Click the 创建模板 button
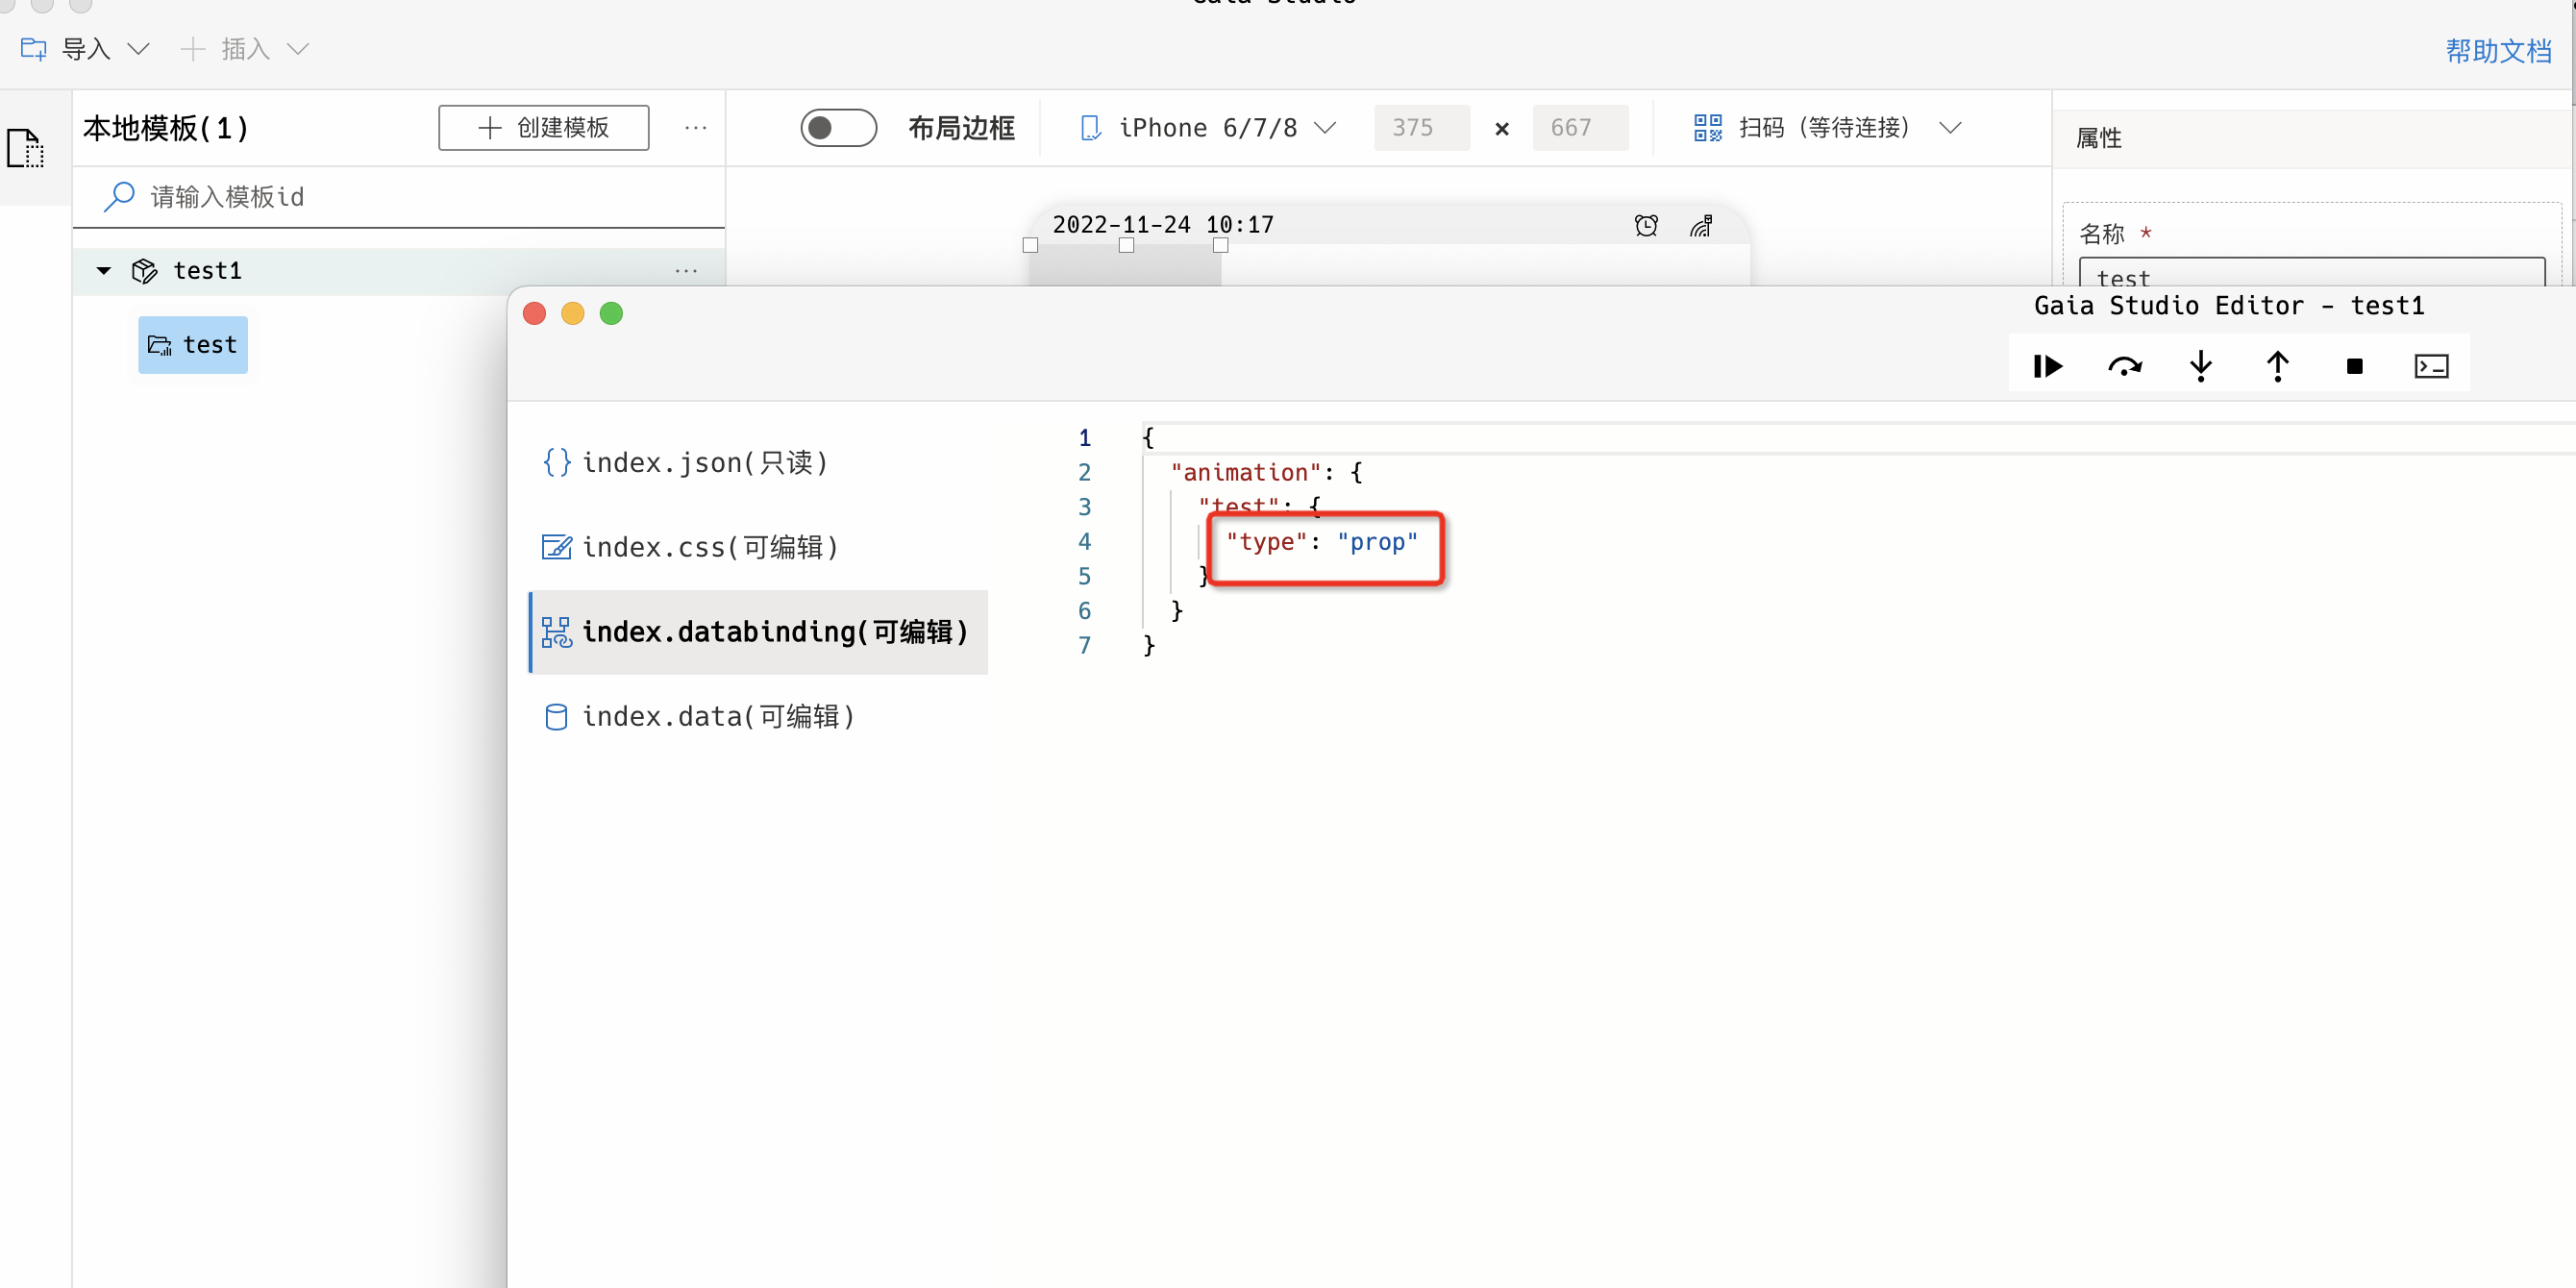Viewport: 2576px width, 1288px height. point(543,127)
